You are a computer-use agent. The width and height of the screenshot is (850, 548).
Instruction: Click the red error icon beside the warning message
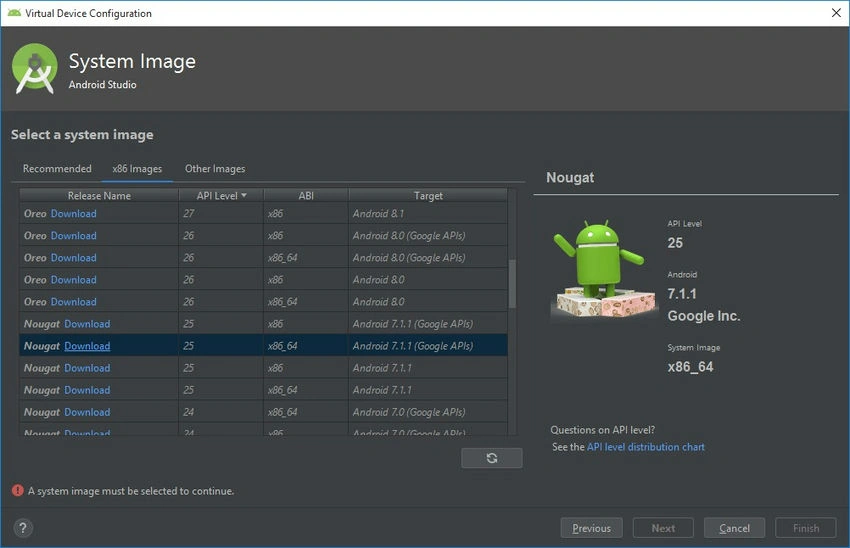click(x=17, y=491)
